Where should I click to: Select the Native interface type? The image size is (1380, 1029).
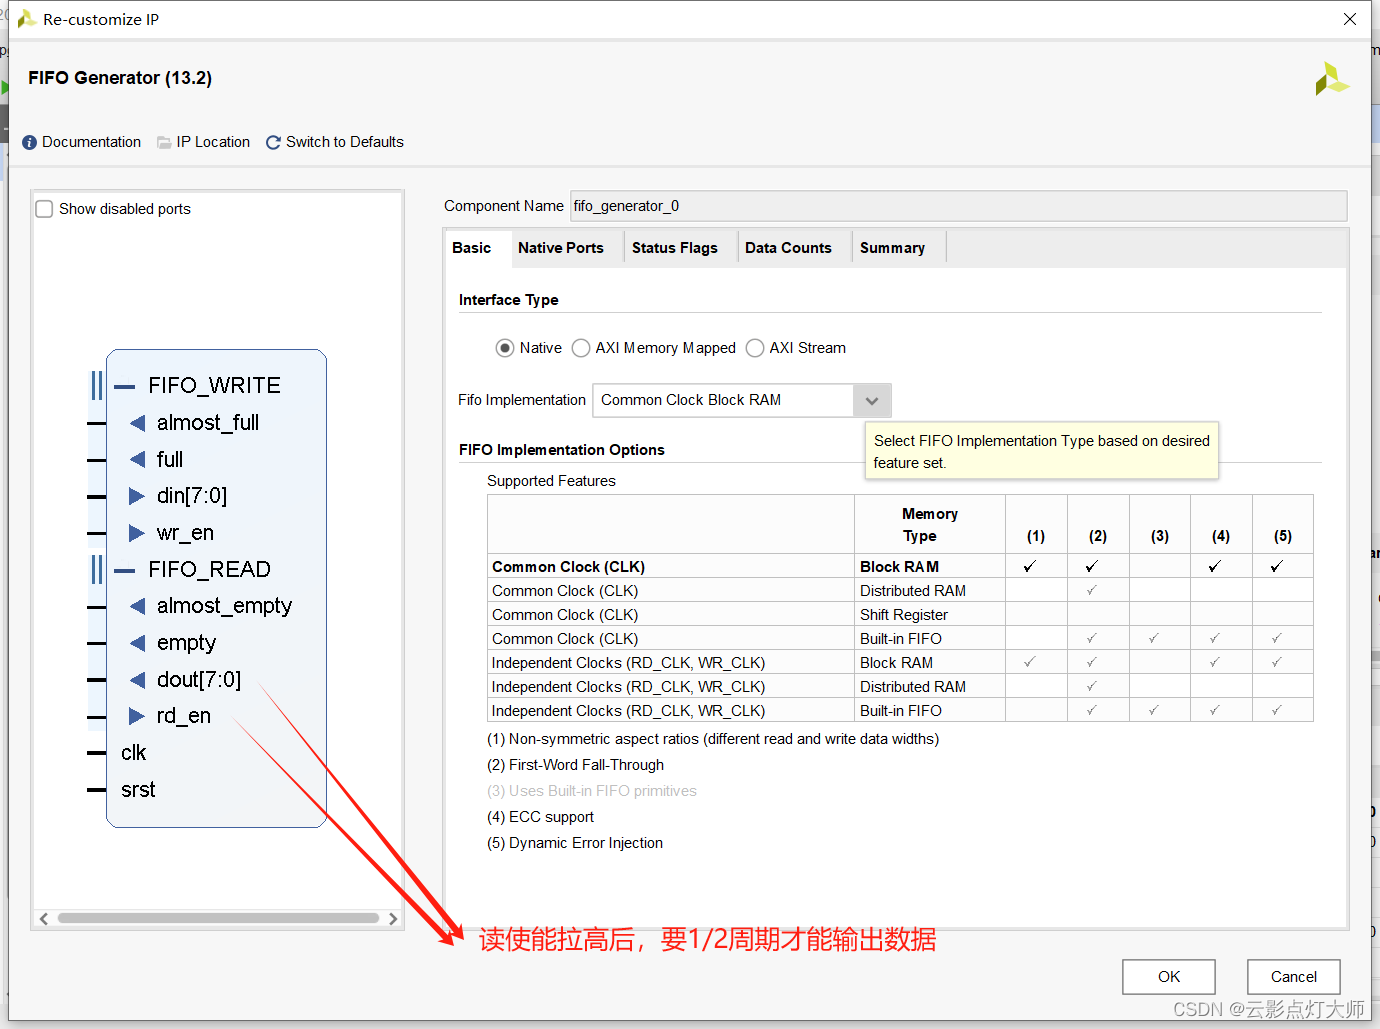(505, 348)
